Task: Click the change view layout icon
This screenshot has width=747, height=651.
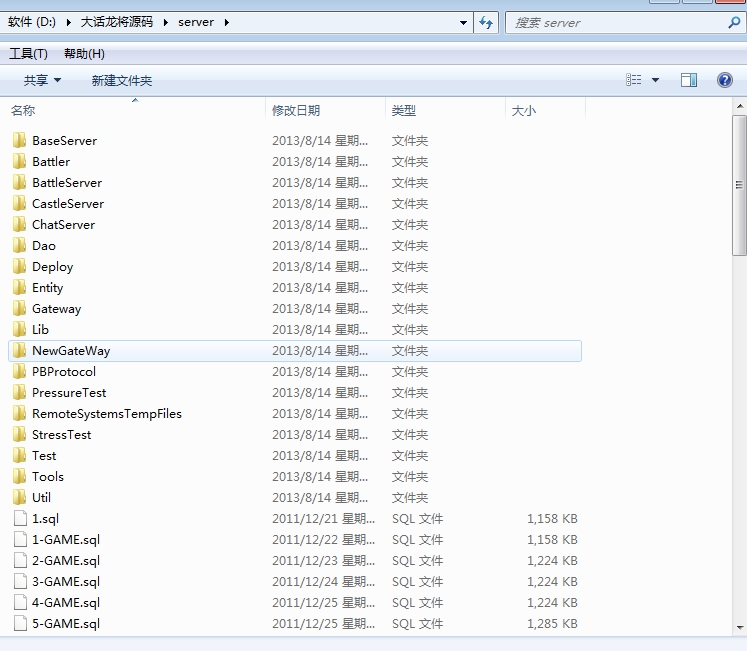Action: pyautogui.click(x=634, y=80)
